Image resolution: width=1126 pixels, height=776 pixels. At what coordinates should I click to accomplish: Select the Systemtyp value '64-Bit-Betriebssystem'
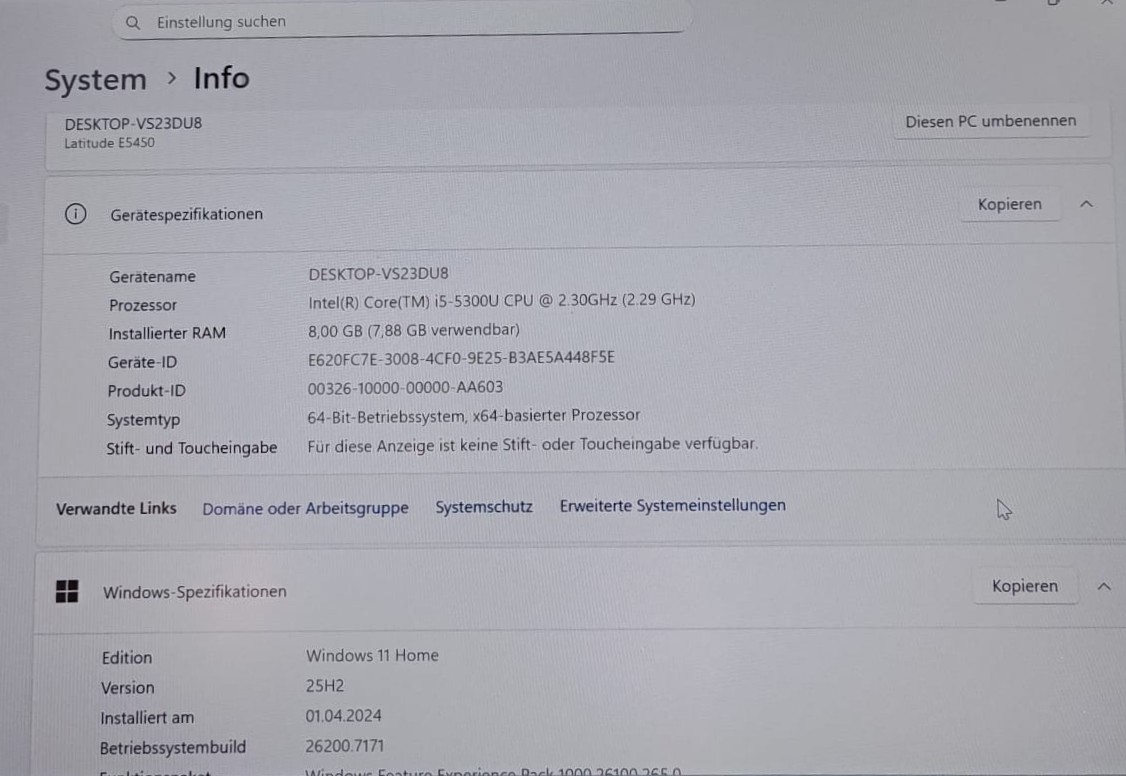click(x=473, y=416)
